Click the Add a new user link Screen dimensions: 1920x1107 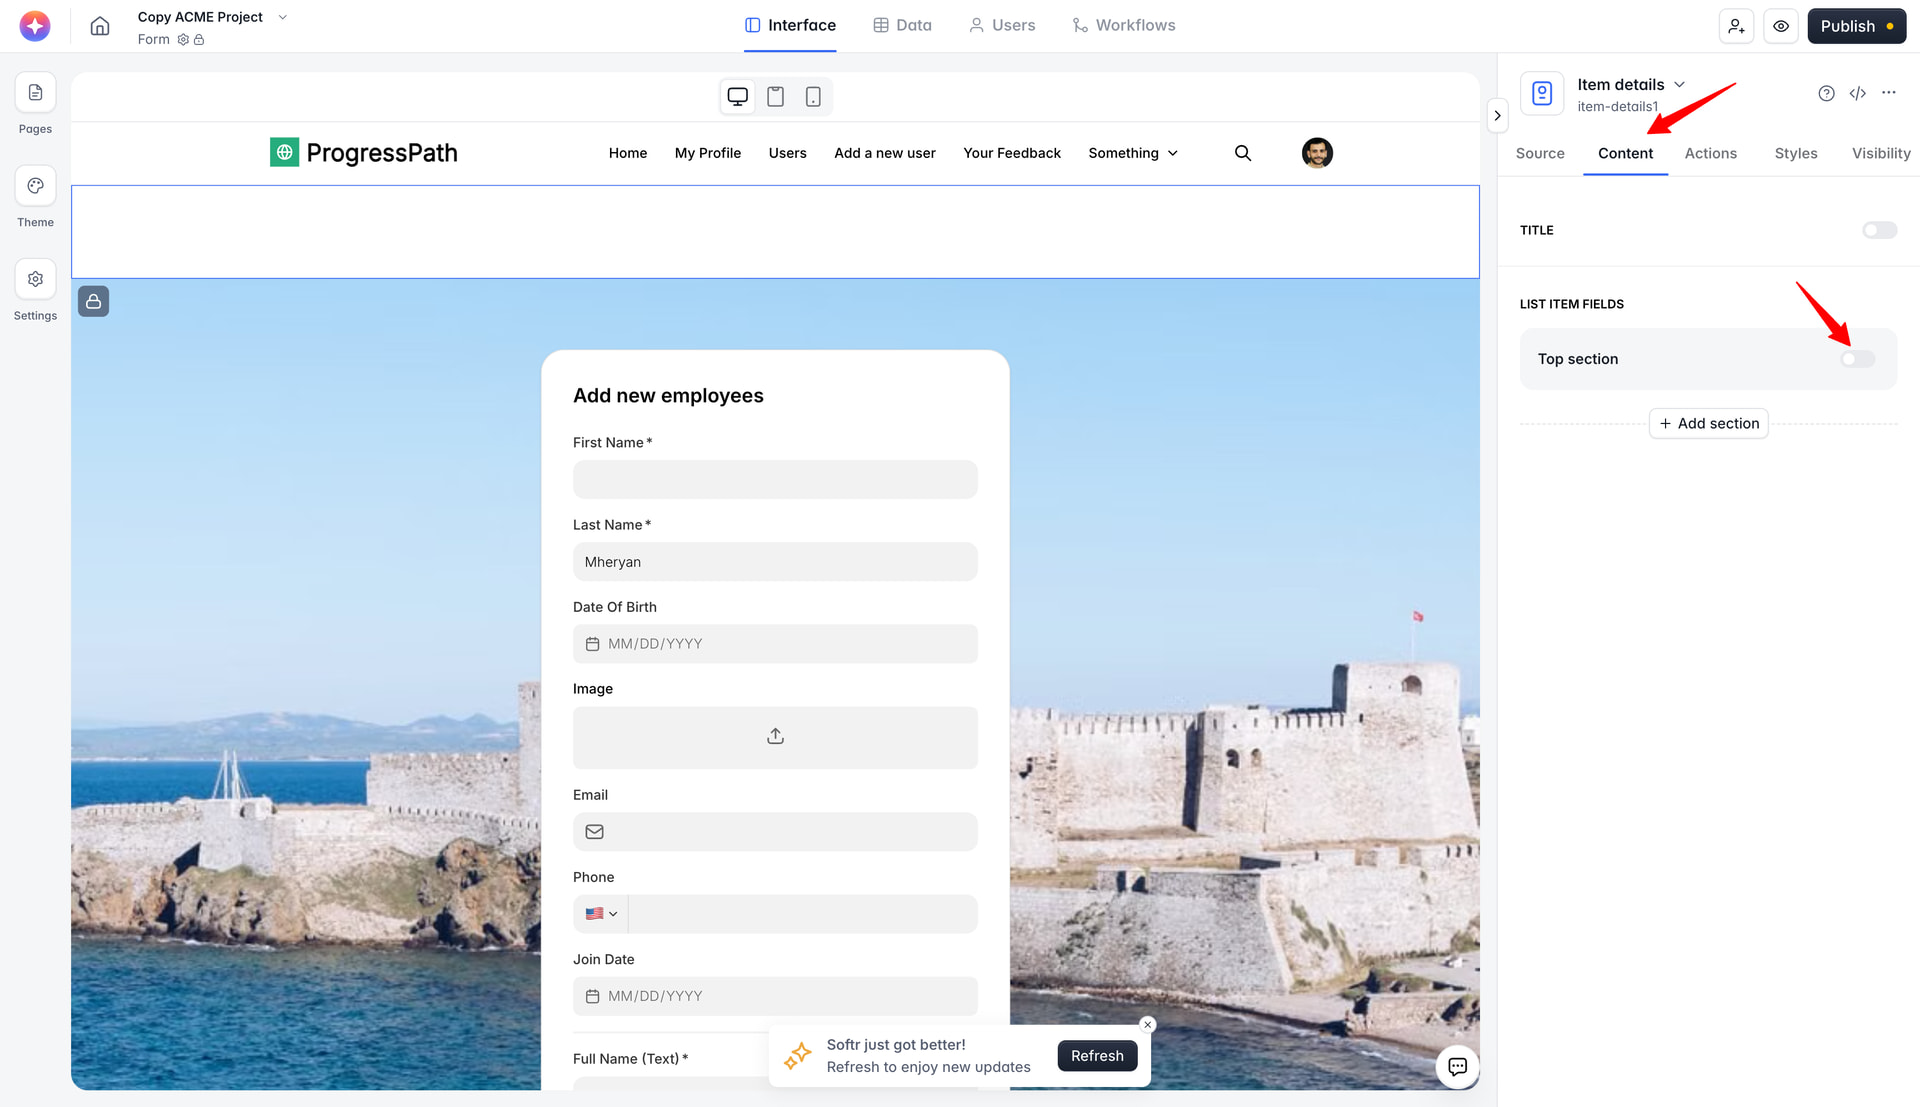click(x=885, y=153)
